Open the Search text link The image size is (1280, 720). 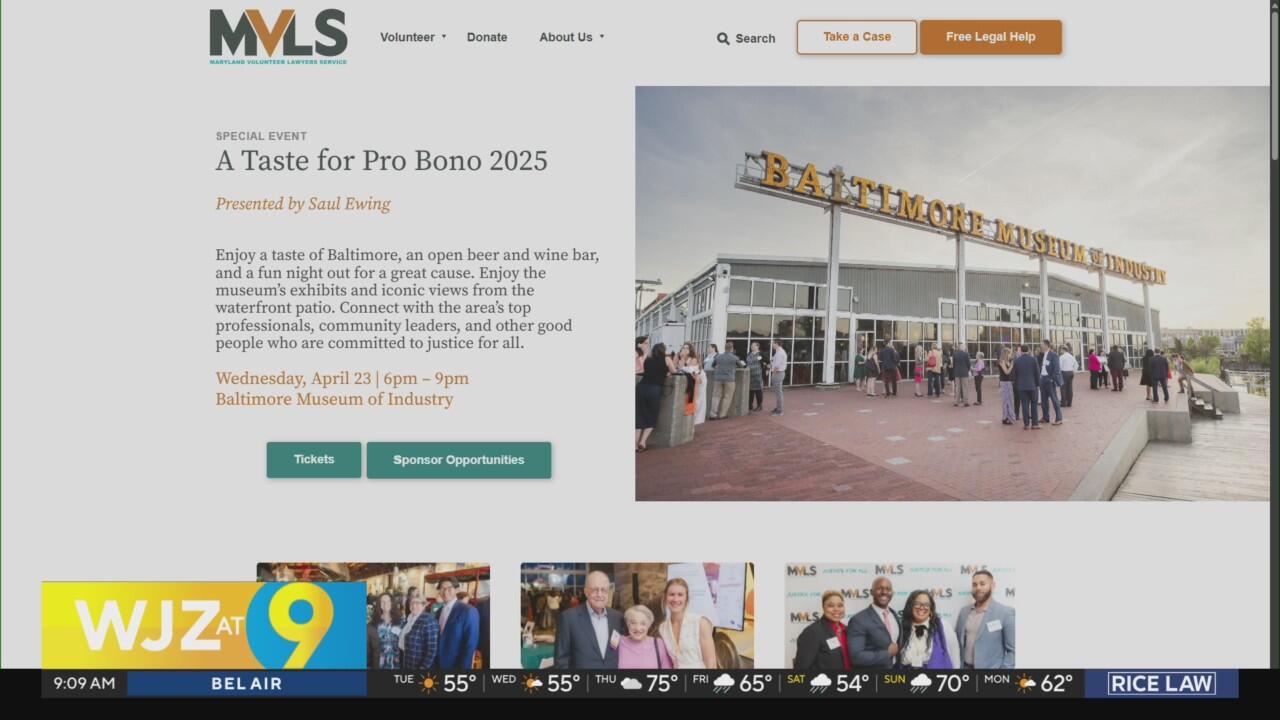[x=755, y=39]
